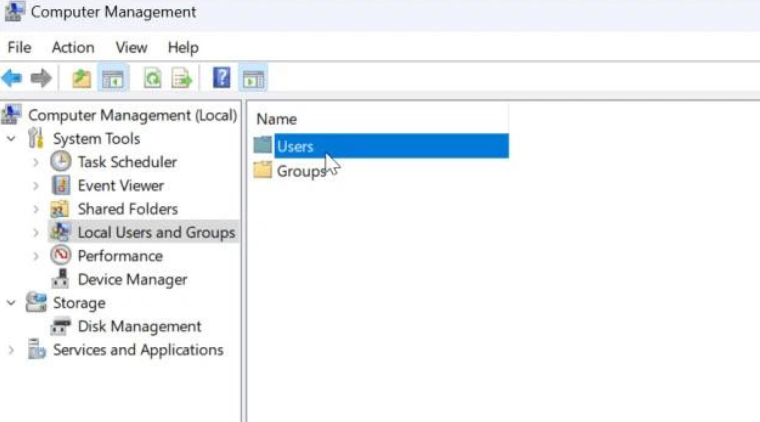Click the Computer Management (Local) root icon

tap(11, 115)
